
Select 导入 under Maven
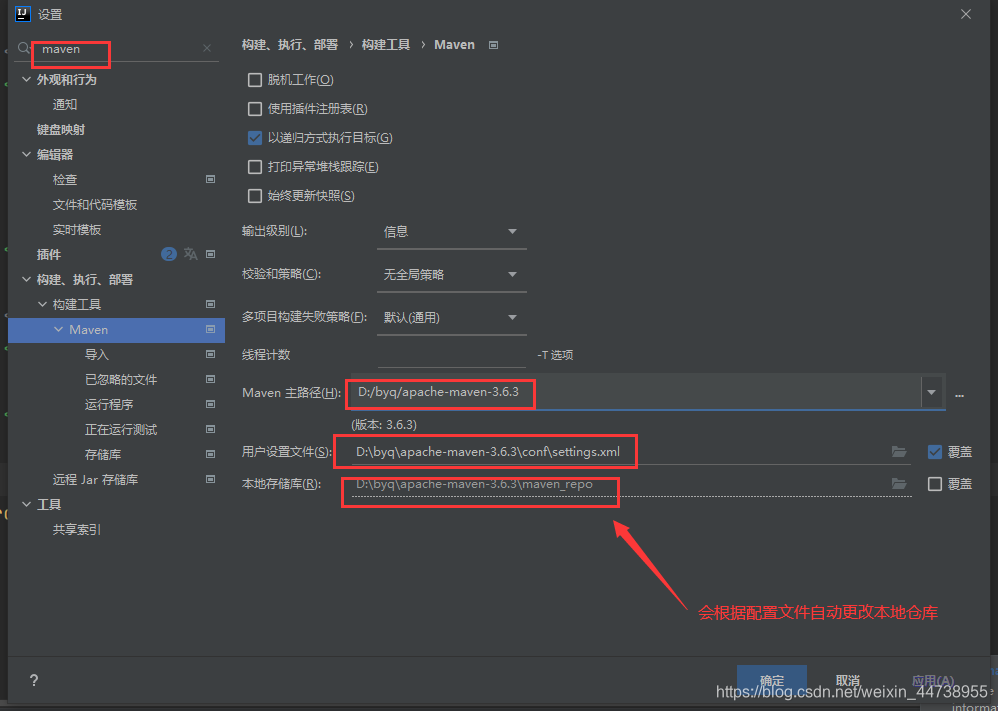coord(97,355)
